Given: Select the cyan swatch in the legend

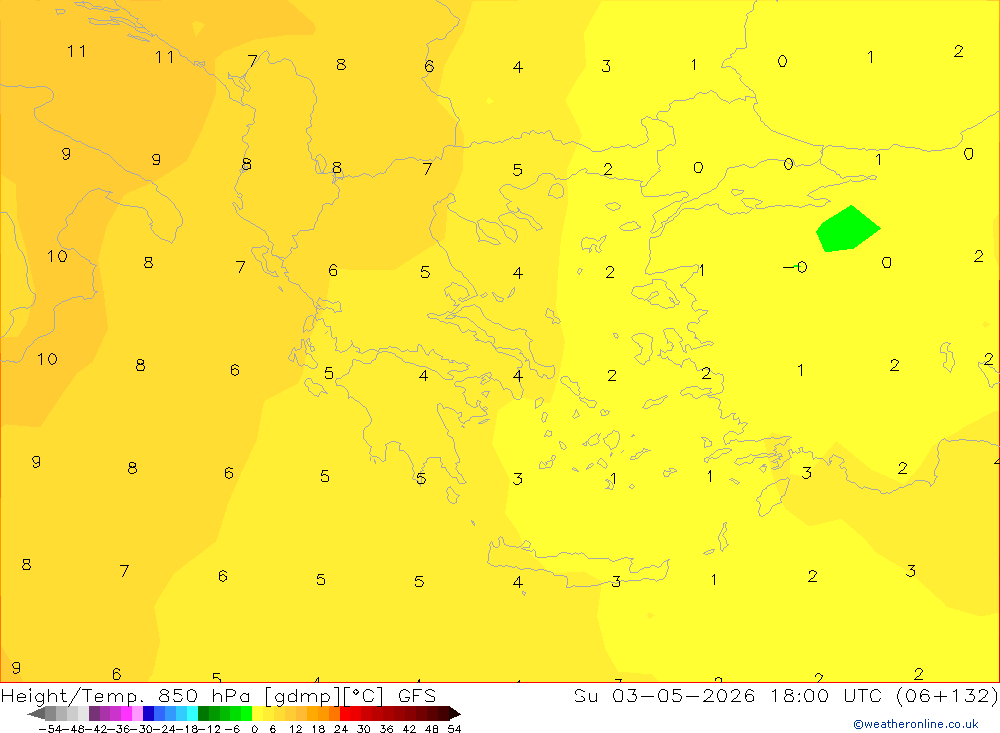Looking at the screenshot, I should pos(193,713).
